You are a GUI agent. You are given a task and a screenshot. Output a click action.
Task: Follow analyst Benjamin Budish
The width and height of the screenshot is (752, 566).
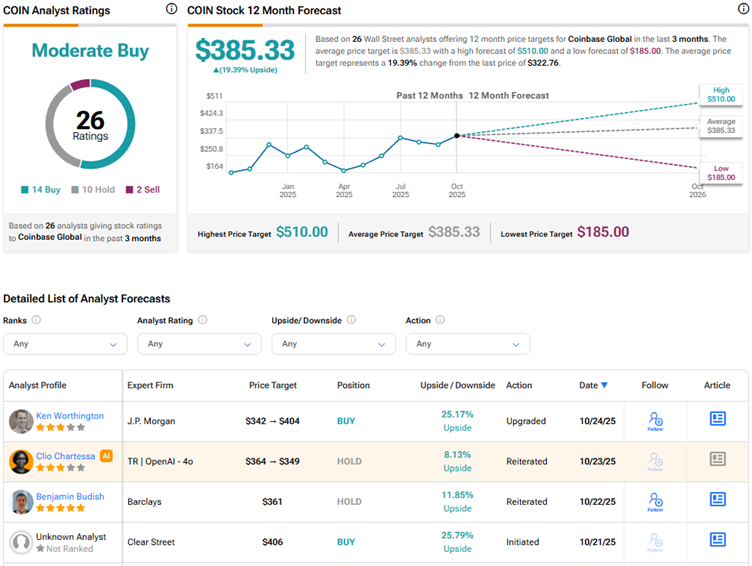pyautogui.click(x=655, y=501)
